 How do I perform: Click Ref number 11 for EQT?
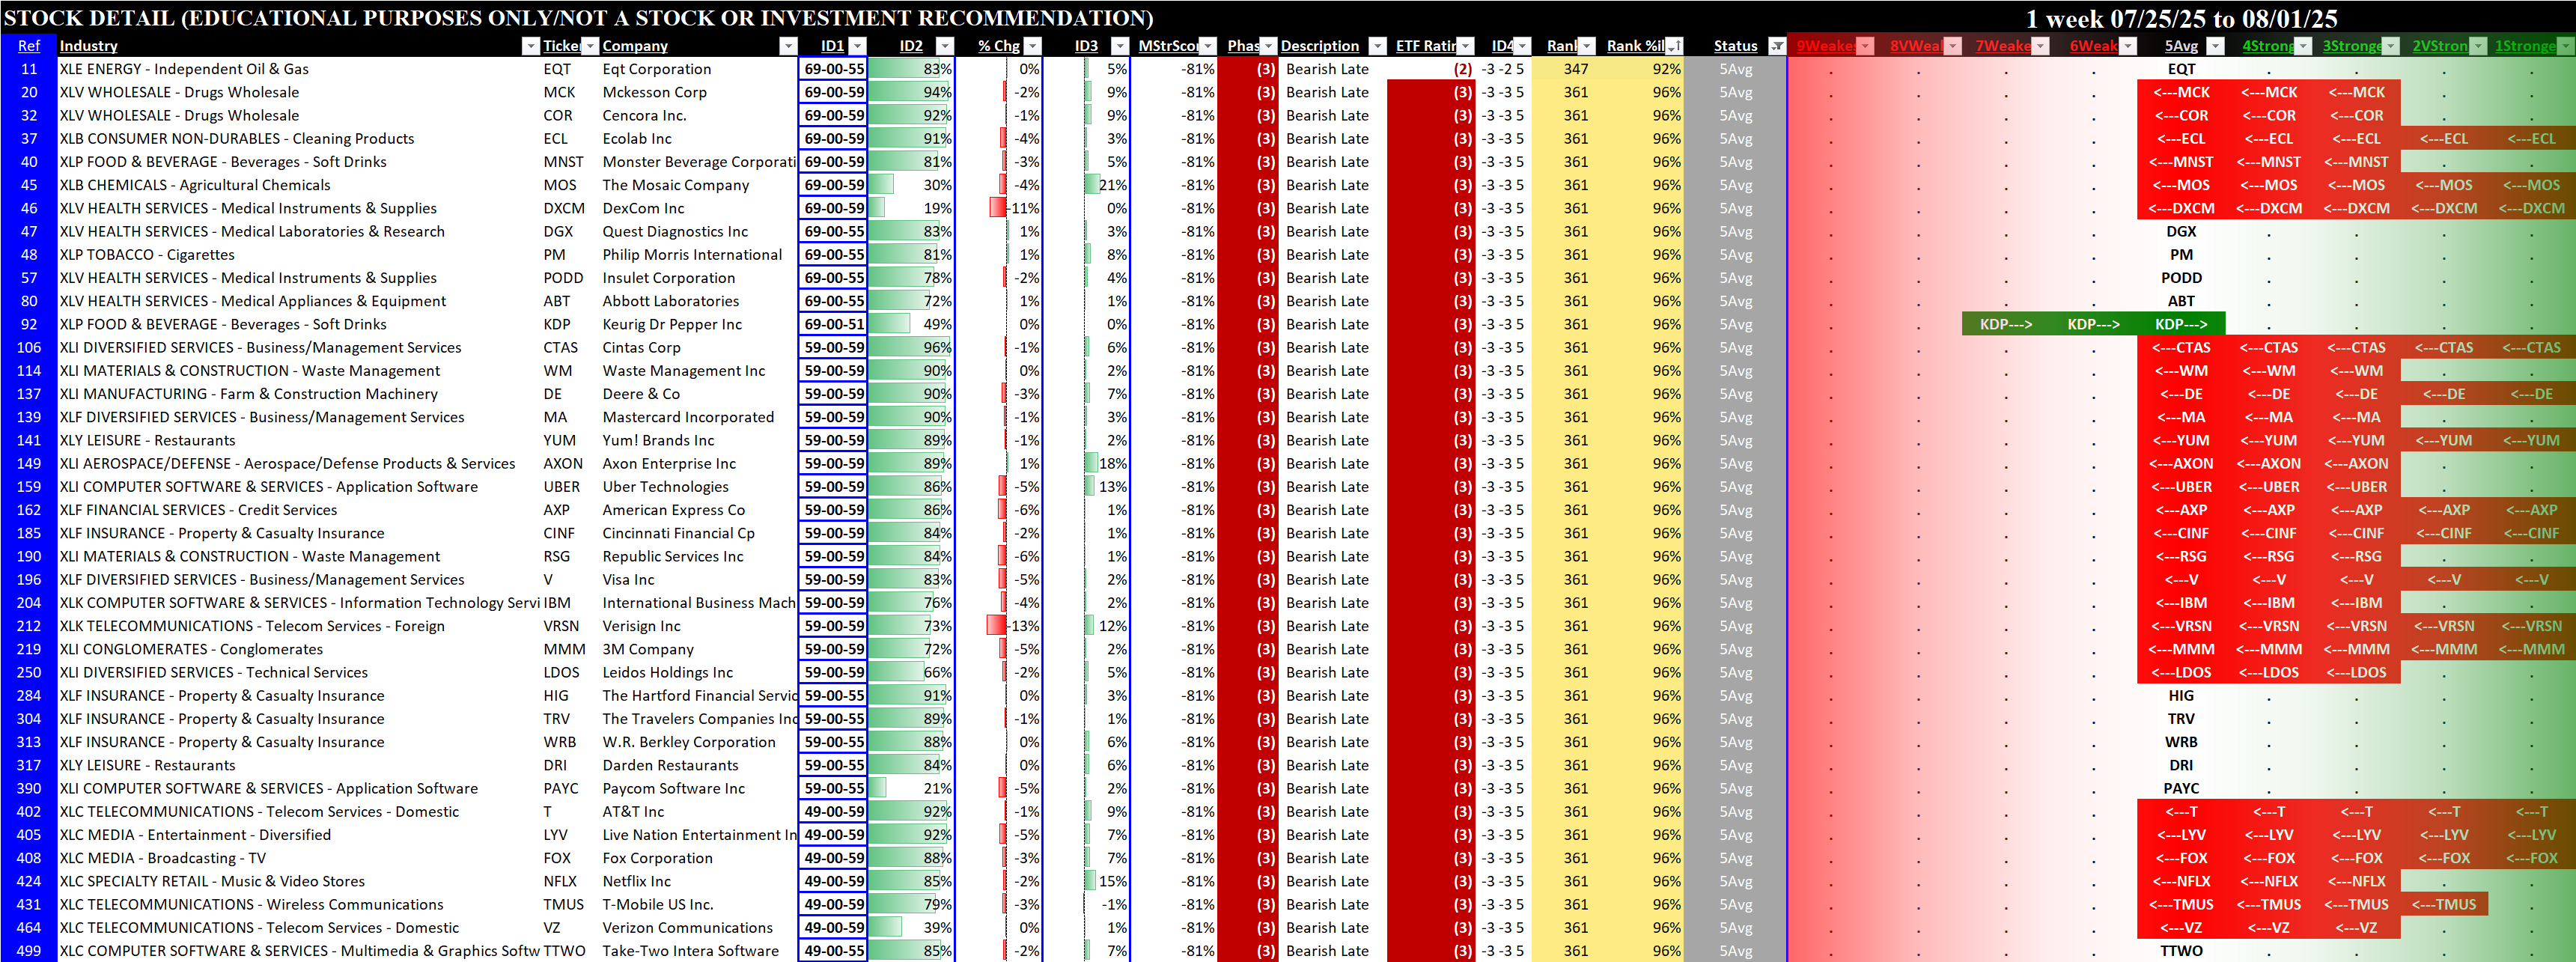click(x=29, y=69)
